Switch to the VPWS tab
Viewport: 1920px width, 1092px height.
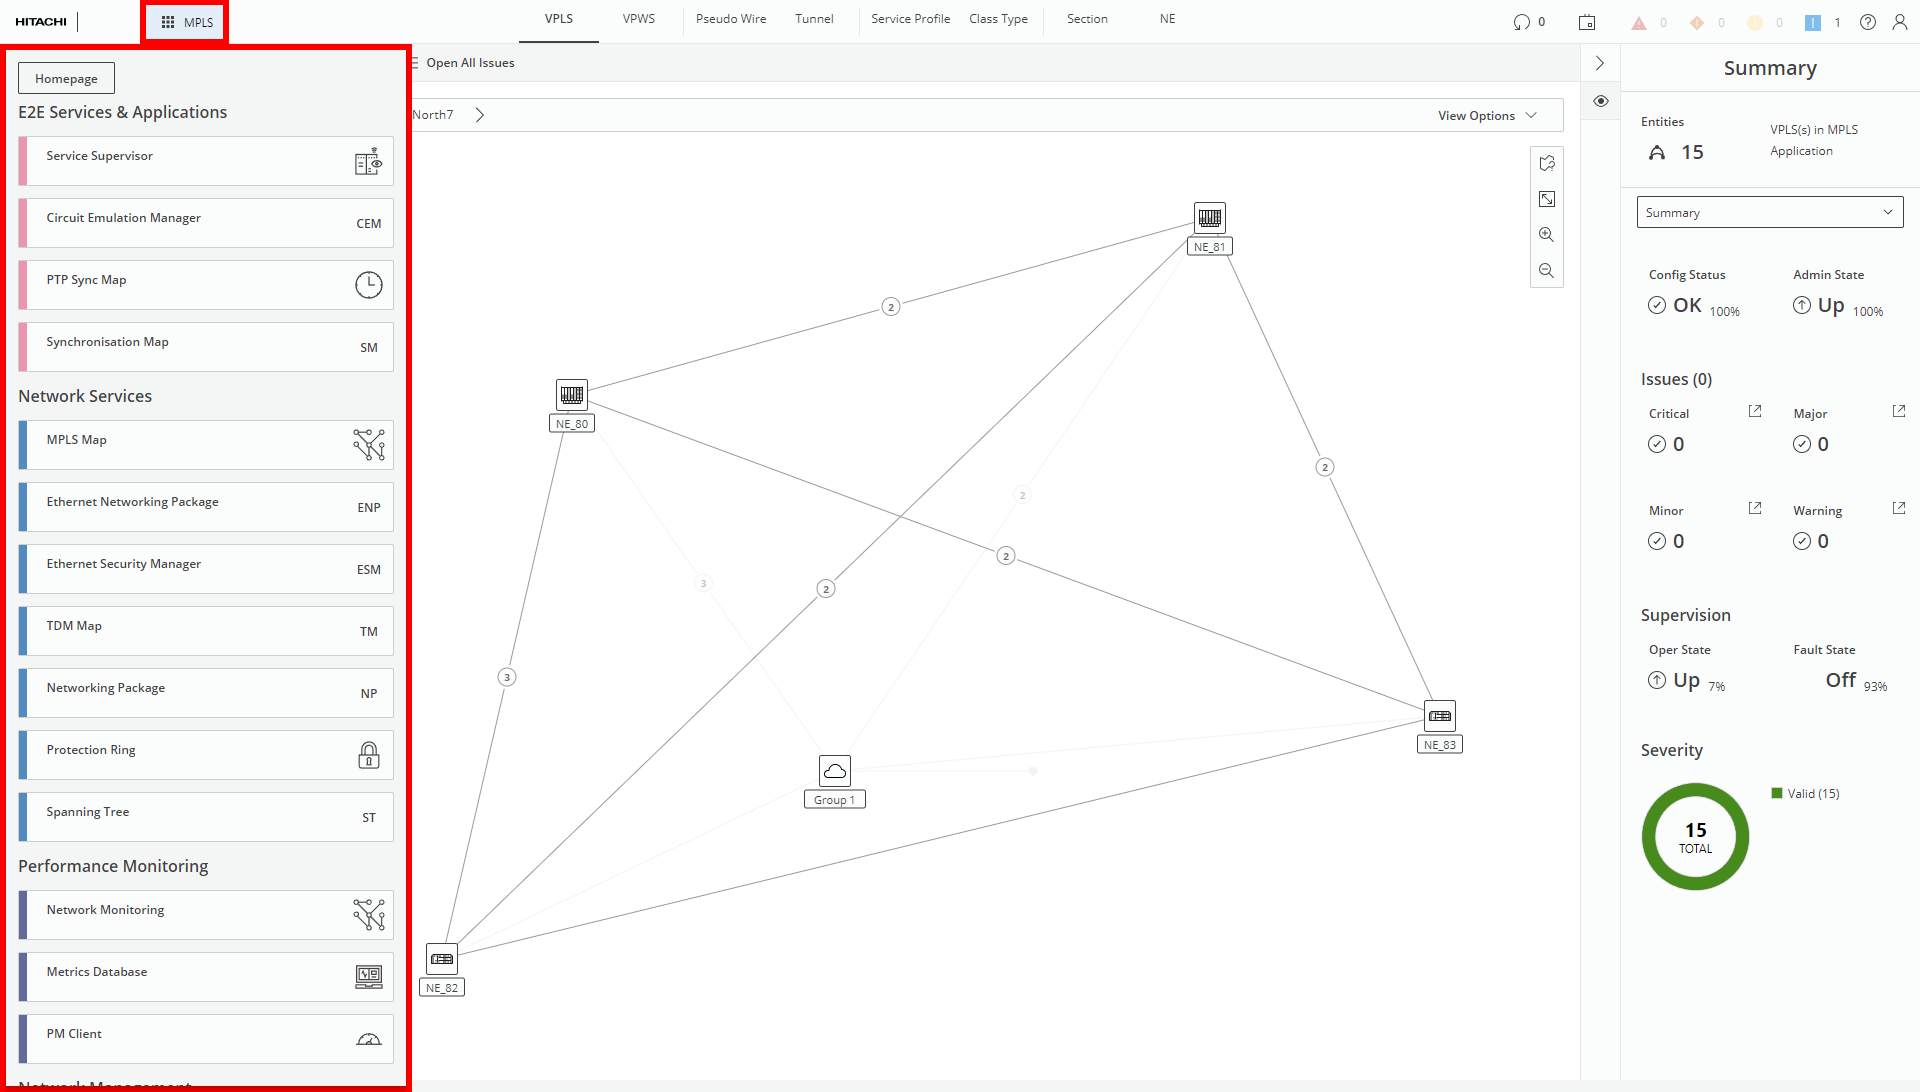pos(638,19)
